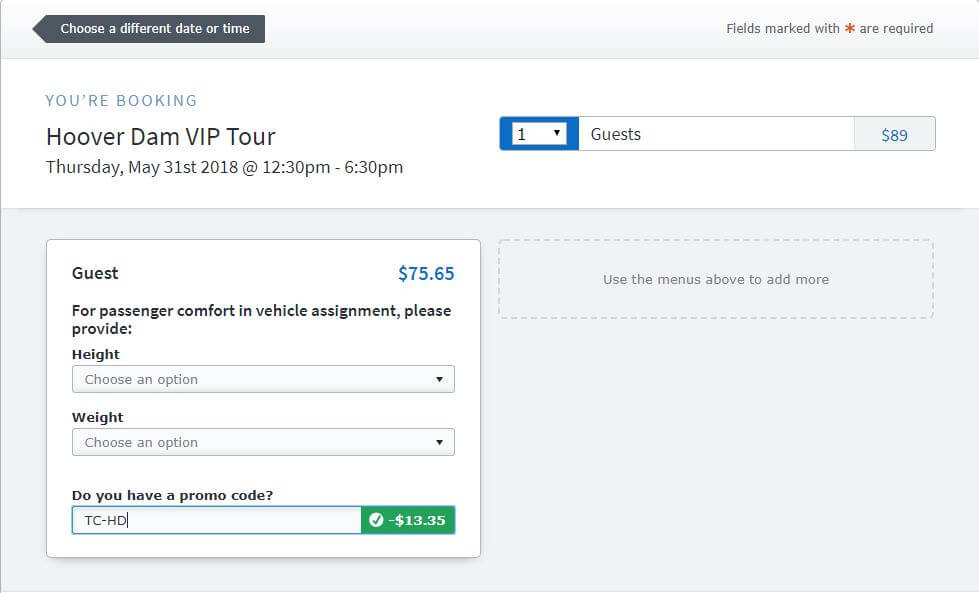Image resolution: width=979 pixels, height=593 pixels.
Task: Click 'Choose a different date or time' button
Action: (149, 29)
